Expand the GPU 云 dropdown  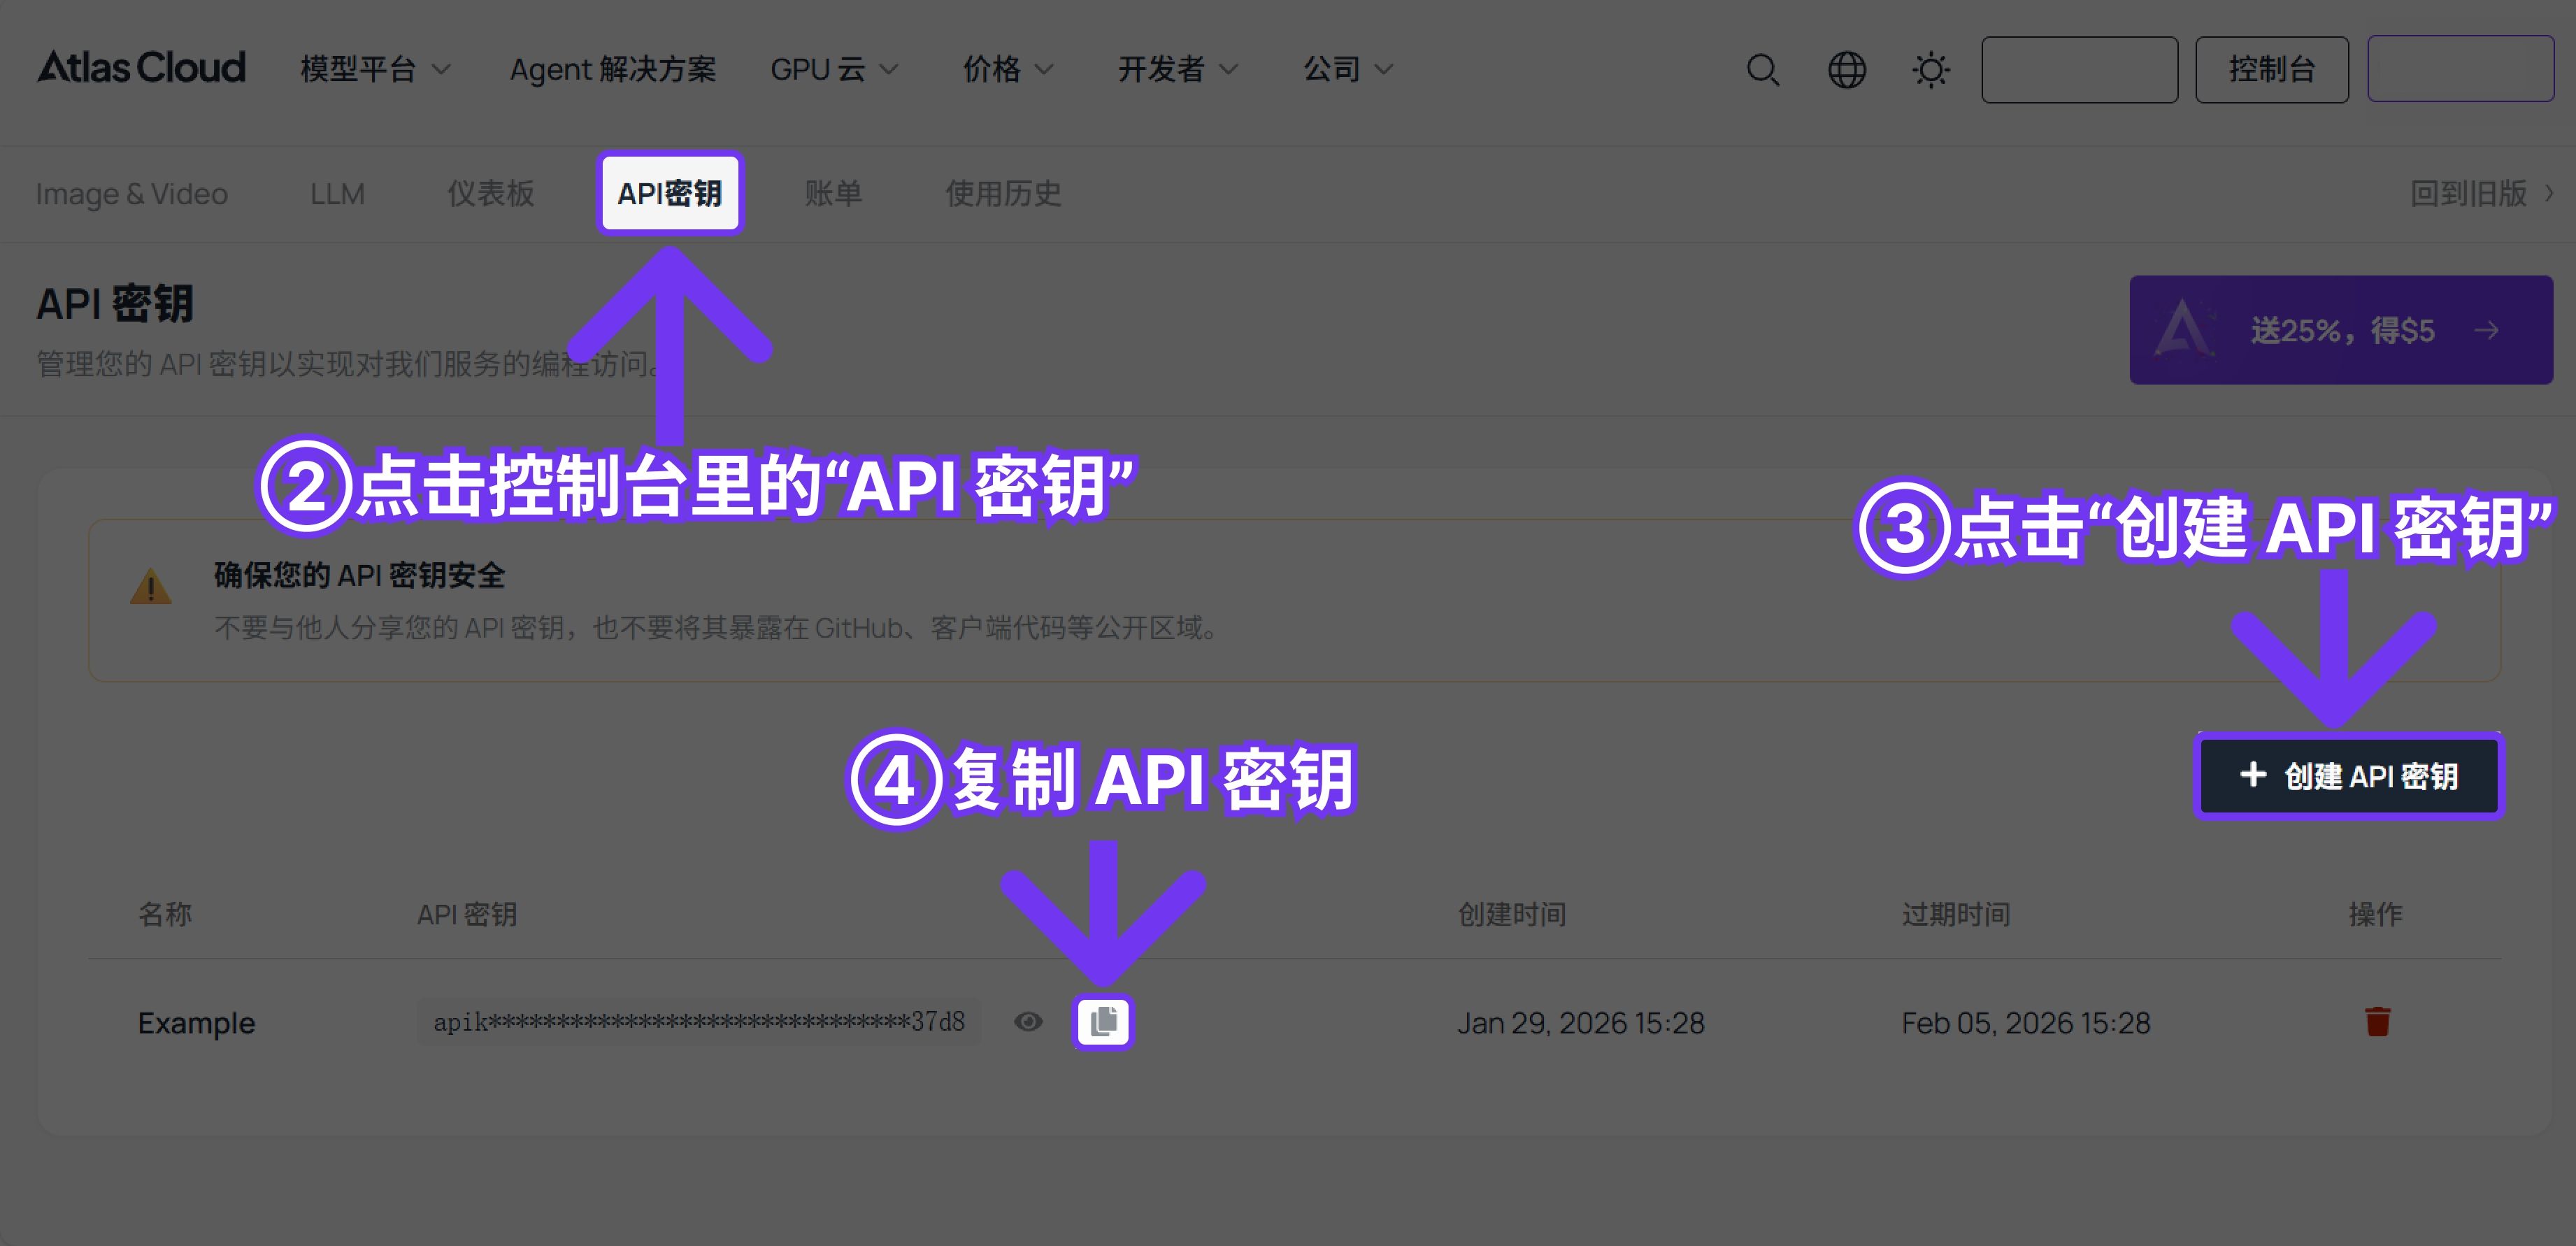(x=834, y=69)
